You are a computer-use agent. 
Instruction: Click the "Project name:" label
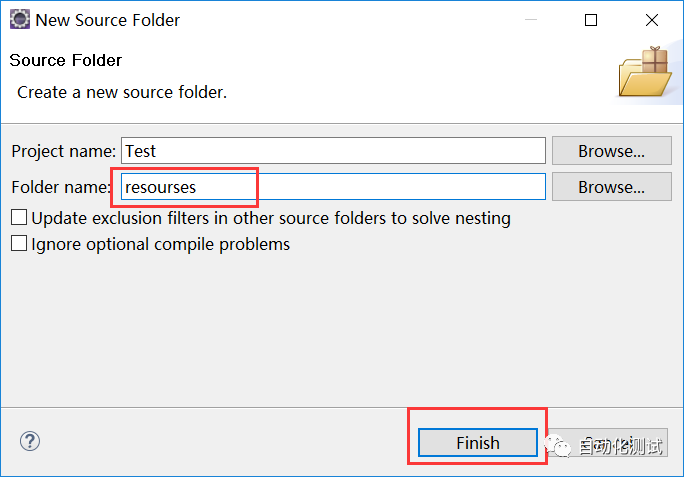[64, 151]
